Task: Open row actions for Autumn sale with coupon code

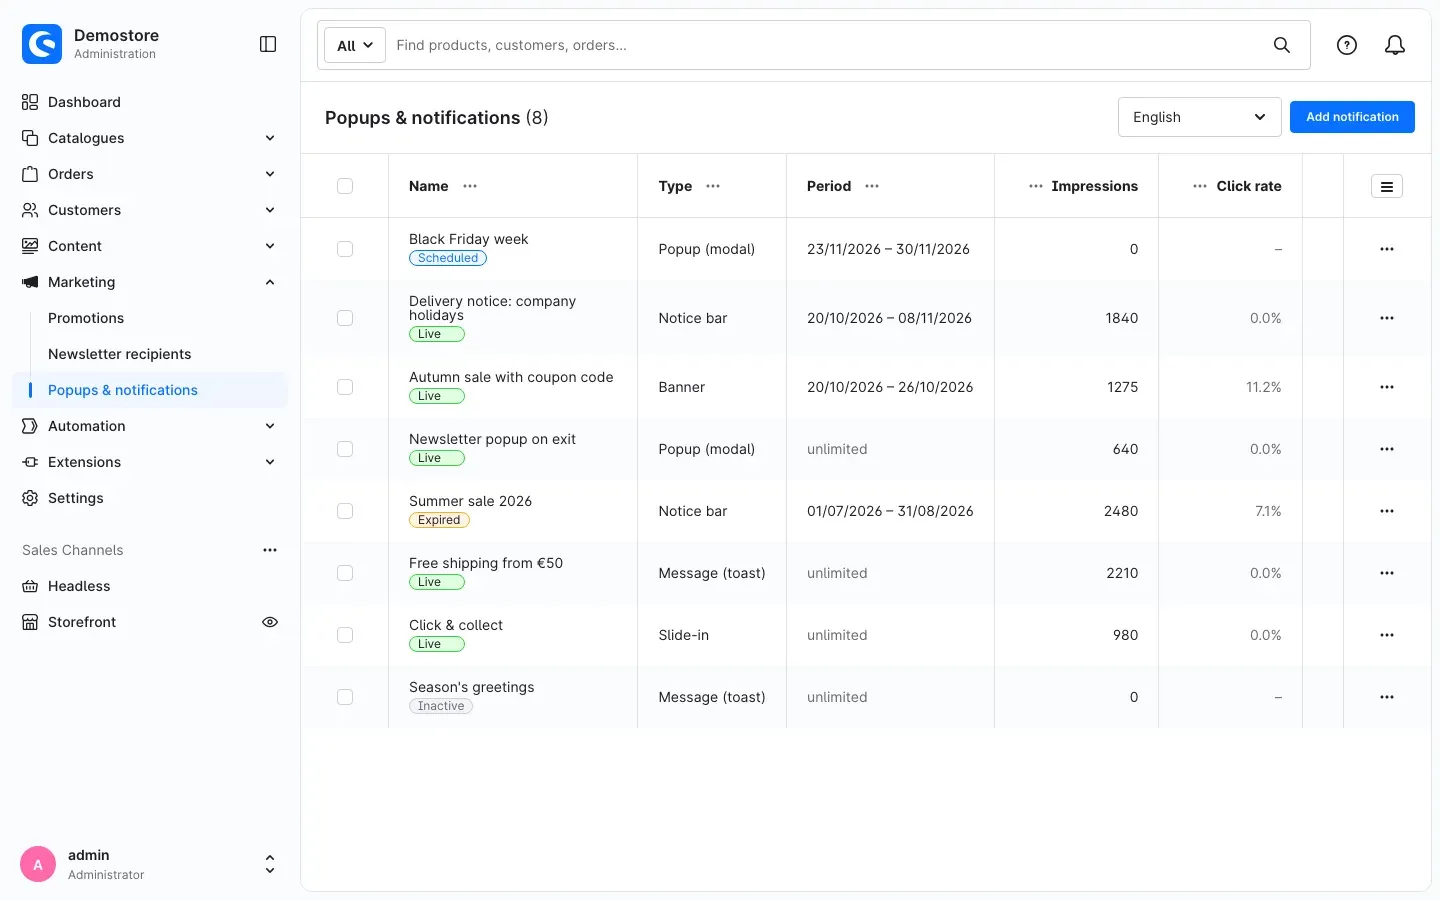Action: coord(1387,387)
